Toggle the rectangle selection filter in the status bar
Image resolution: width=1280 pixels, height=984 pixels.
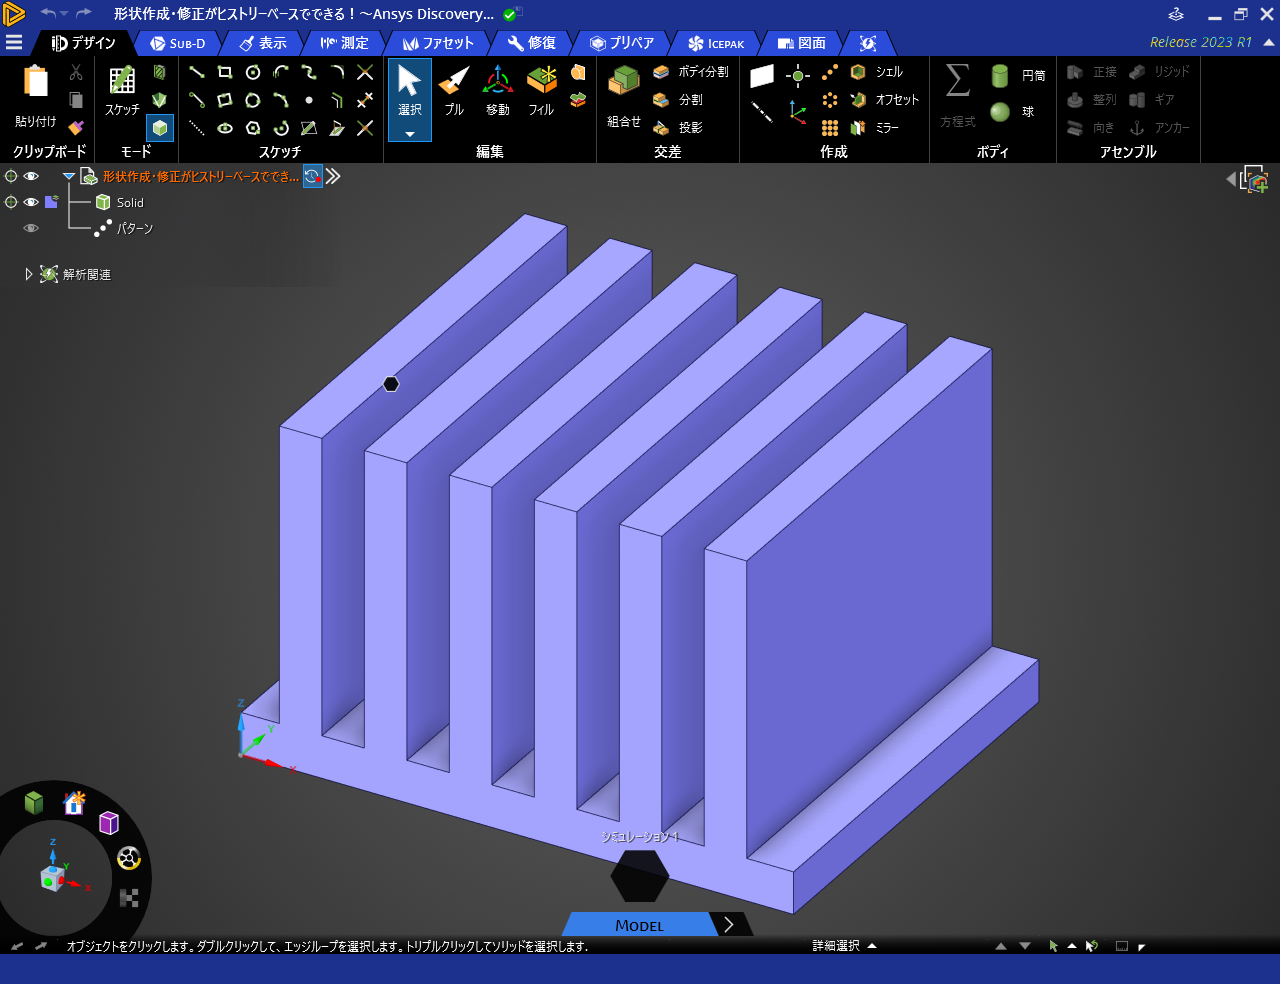click(x=1122, y=946)
